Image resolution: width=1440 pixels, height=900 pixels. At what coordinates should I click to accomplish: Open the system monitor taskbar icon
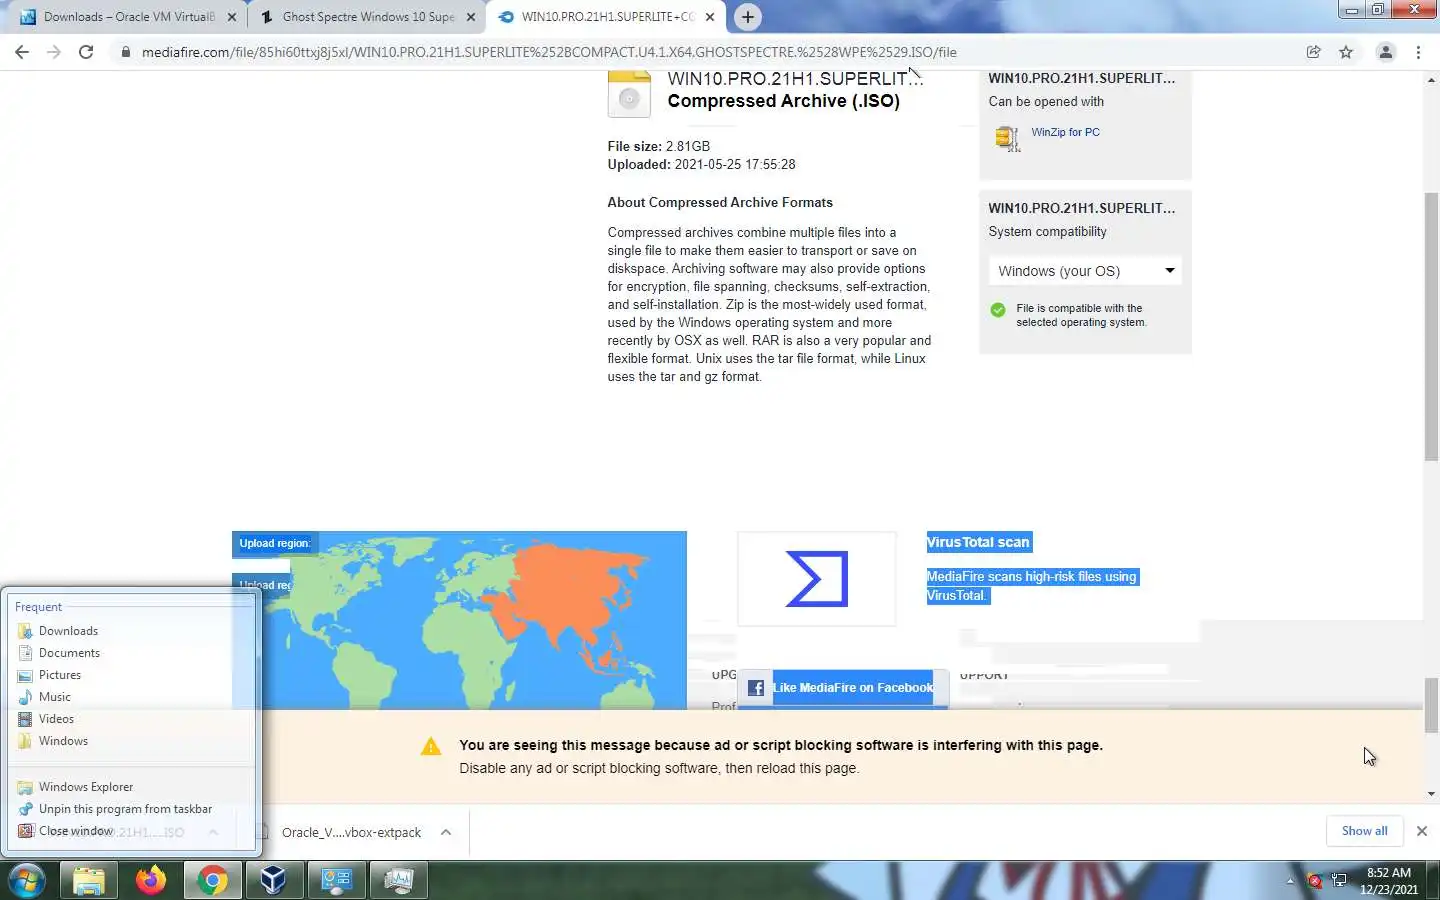pos(398,880)
